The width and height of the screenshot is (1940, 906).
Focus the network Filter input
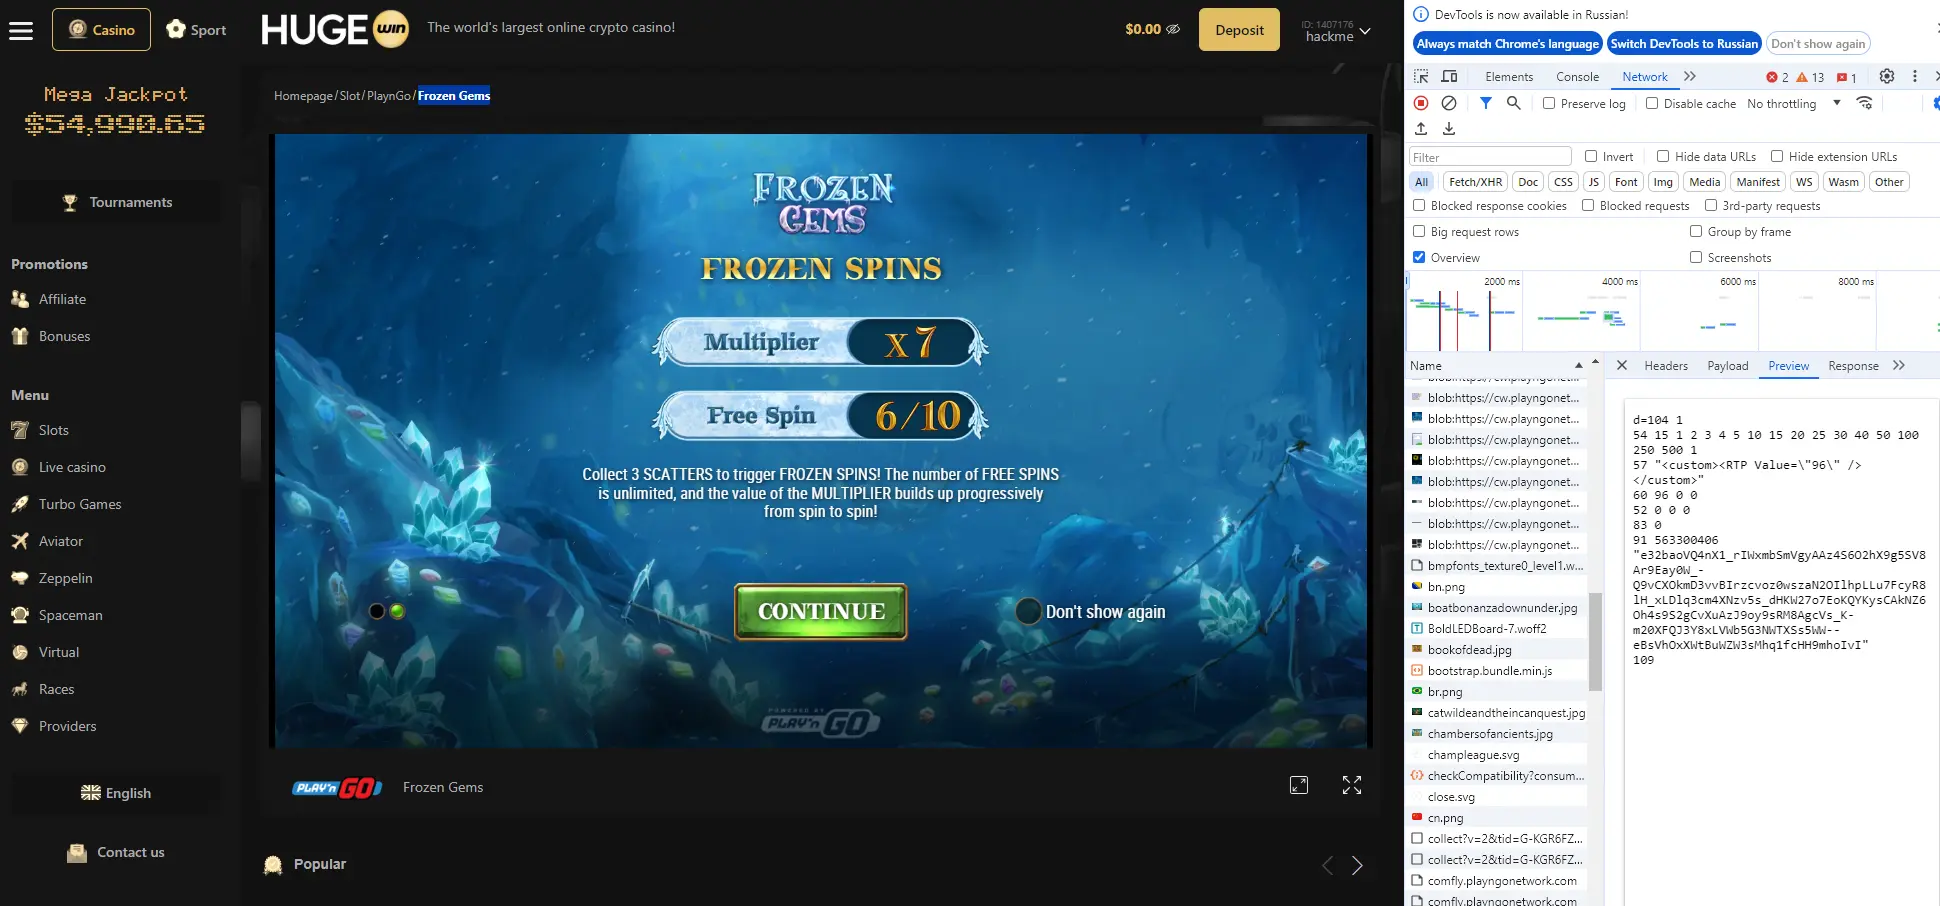click(1490, 157)
